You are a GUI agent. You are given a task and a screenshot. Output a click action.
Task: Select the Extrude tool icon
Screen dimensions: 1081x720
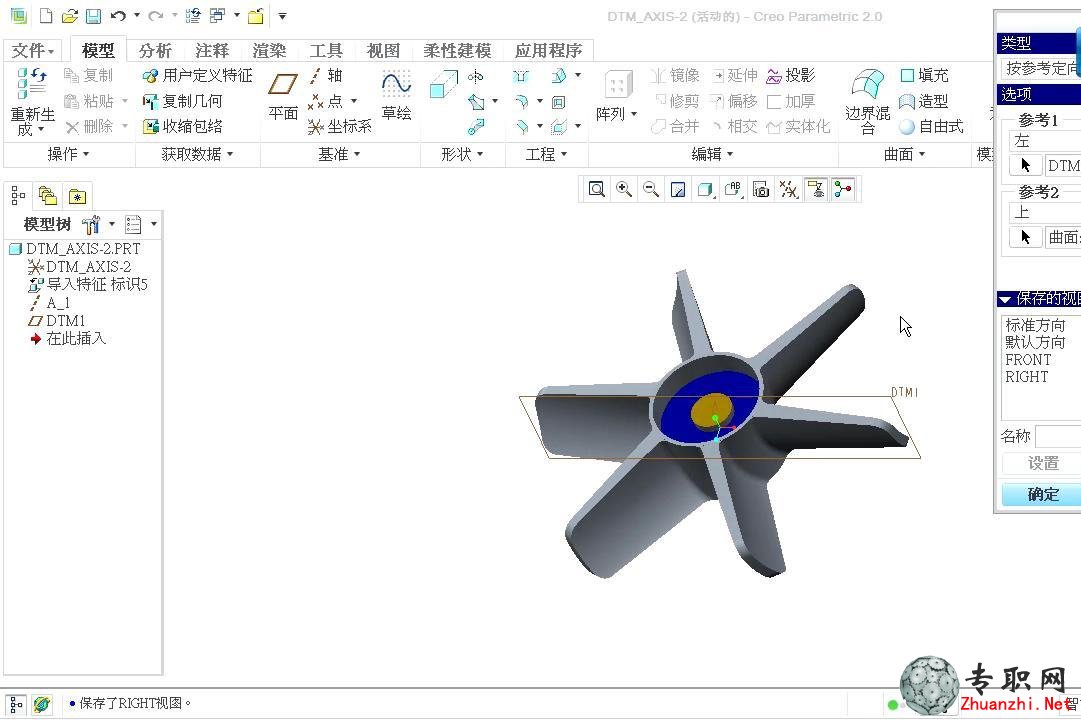443,85
